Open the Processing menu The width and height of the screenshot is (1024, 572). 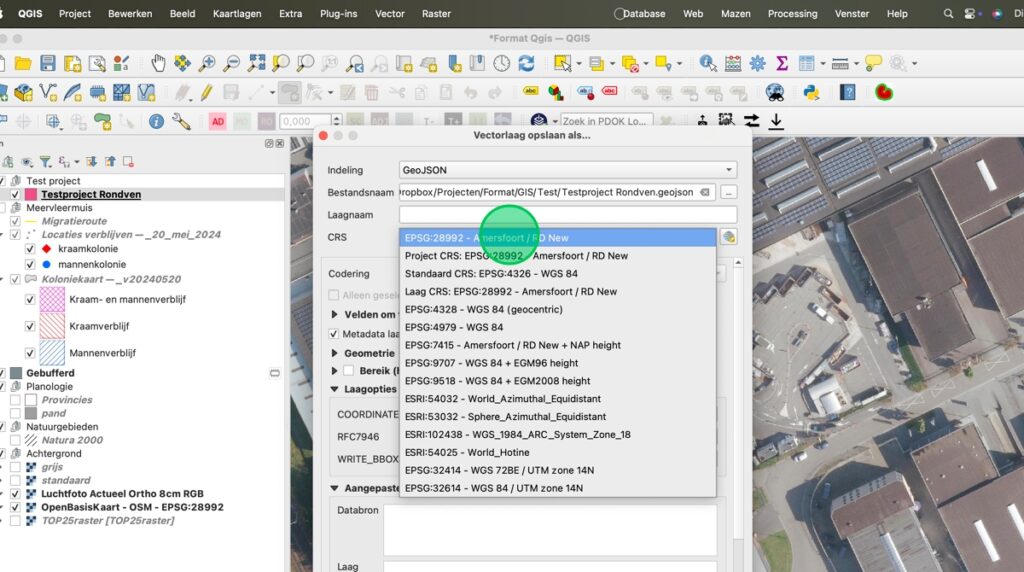(792, 14)
